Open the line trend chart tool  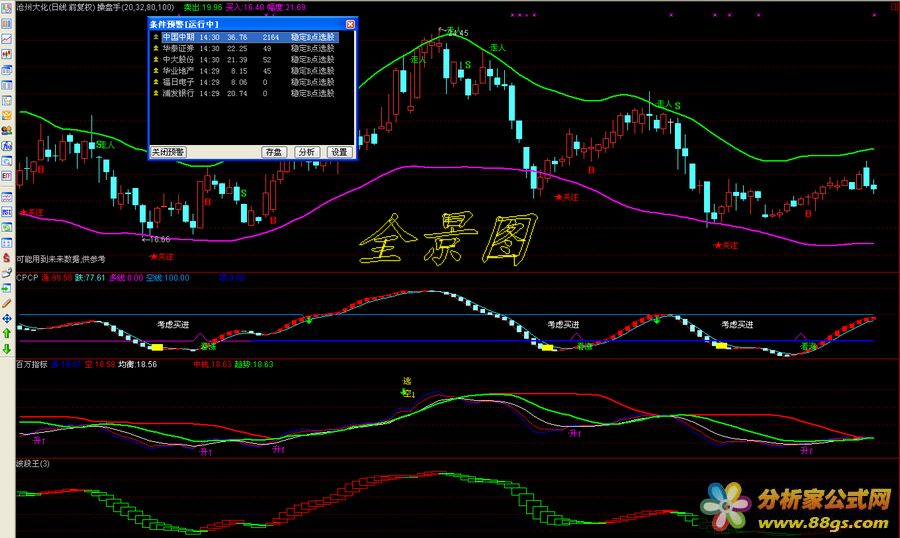[x=6, y=38]
